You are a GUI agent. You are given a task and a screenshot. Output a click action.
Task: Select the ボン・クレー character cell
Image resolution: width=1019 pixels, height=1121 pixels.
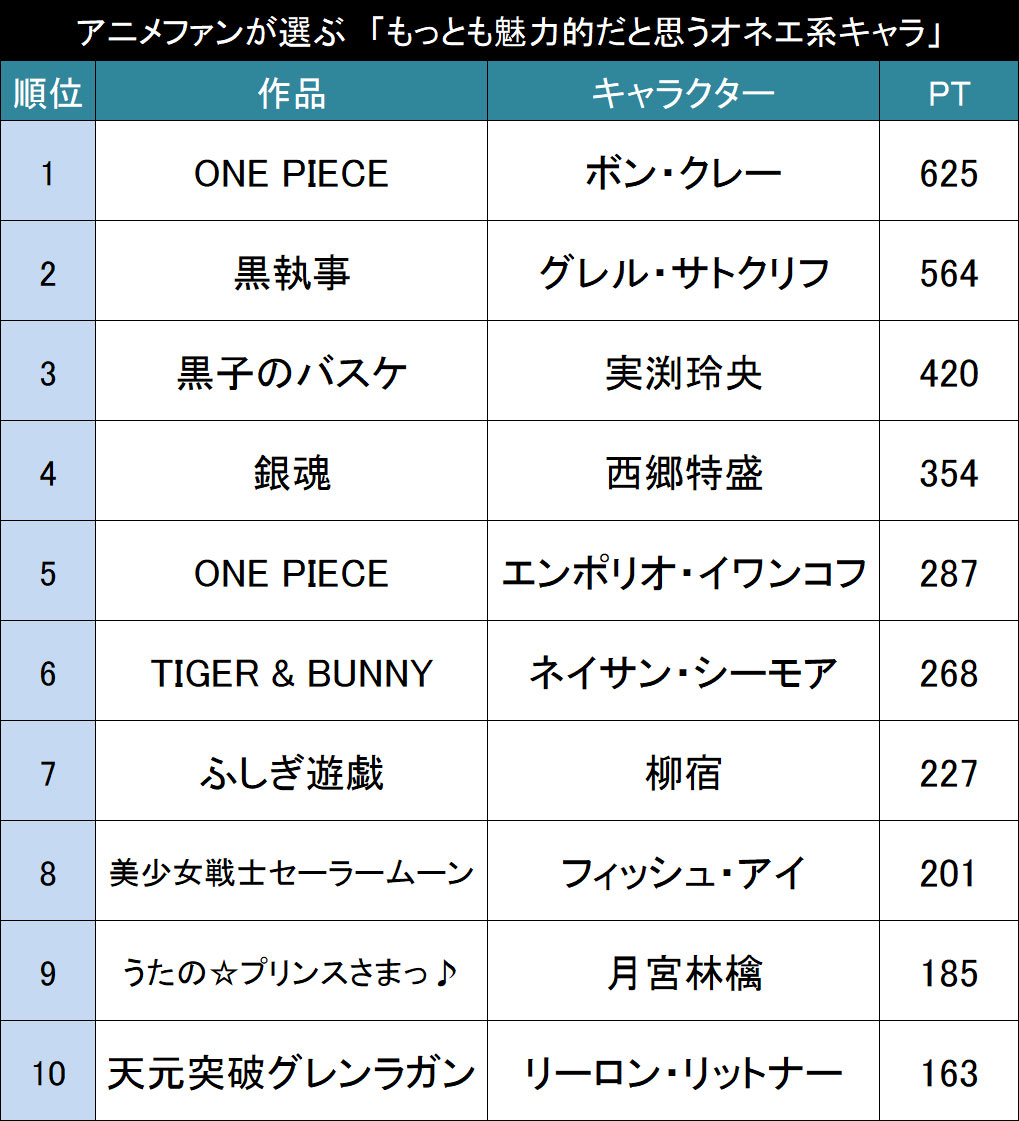[683, 171]
